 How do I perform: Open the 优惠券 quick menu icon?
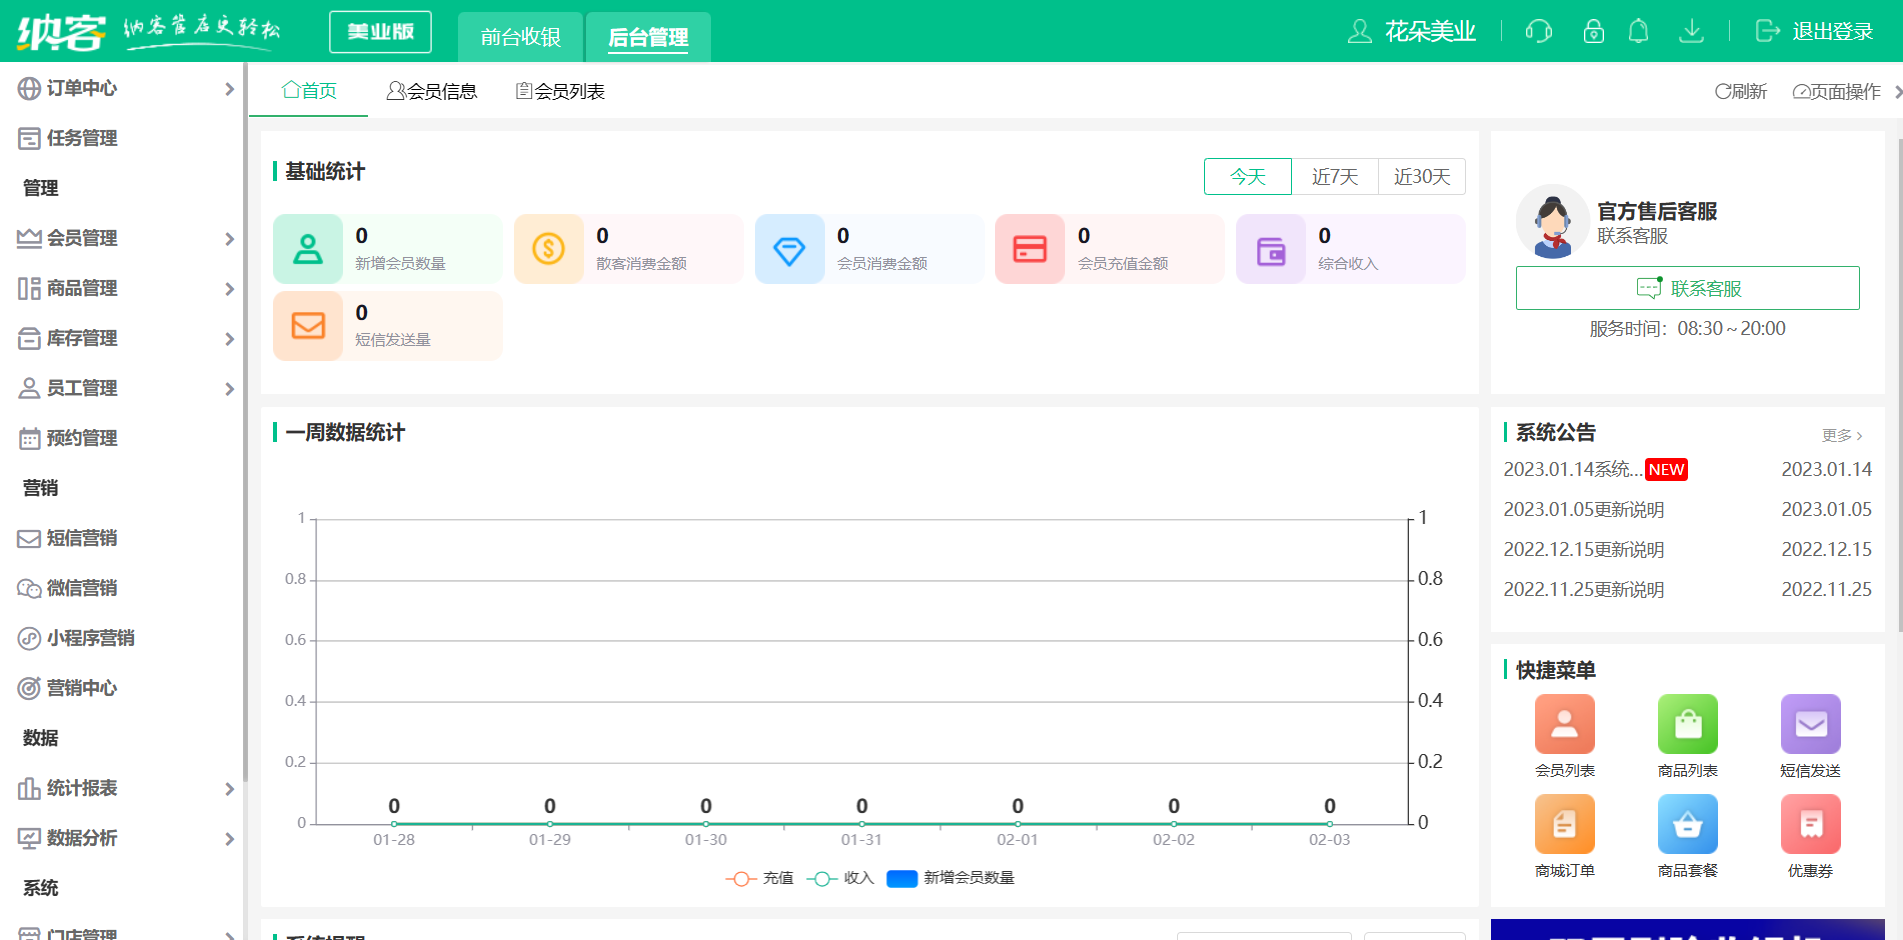click(1811, 824)
